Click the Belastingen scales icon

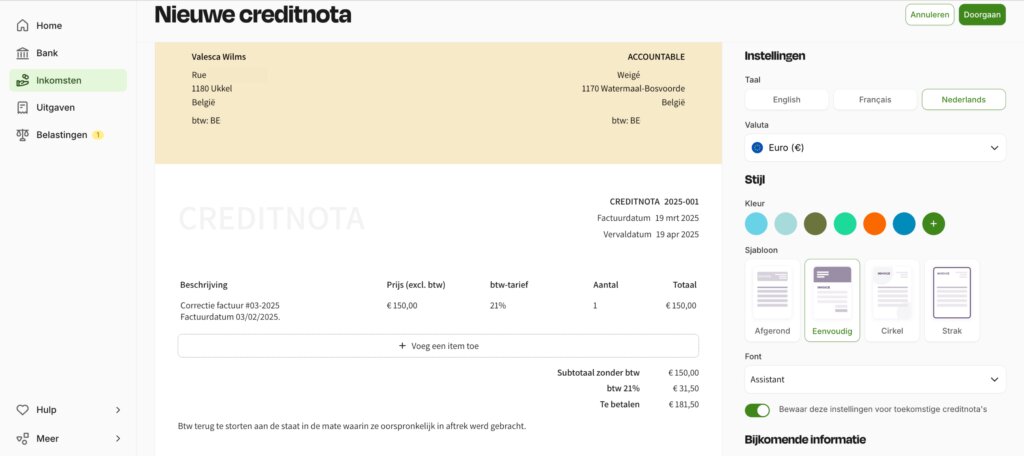tap(22, 135)
